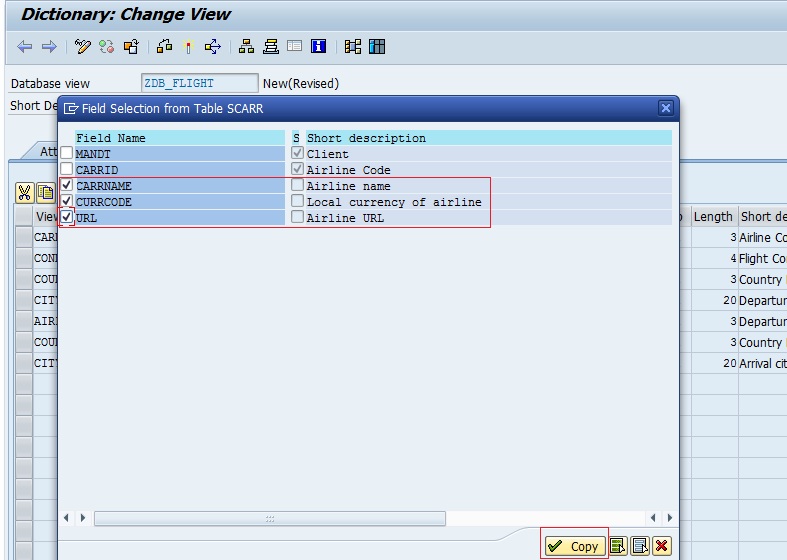Screen dimensions: 787x560
Task: Click the Activate (matchstick) icon
Action: coord(187,47)
